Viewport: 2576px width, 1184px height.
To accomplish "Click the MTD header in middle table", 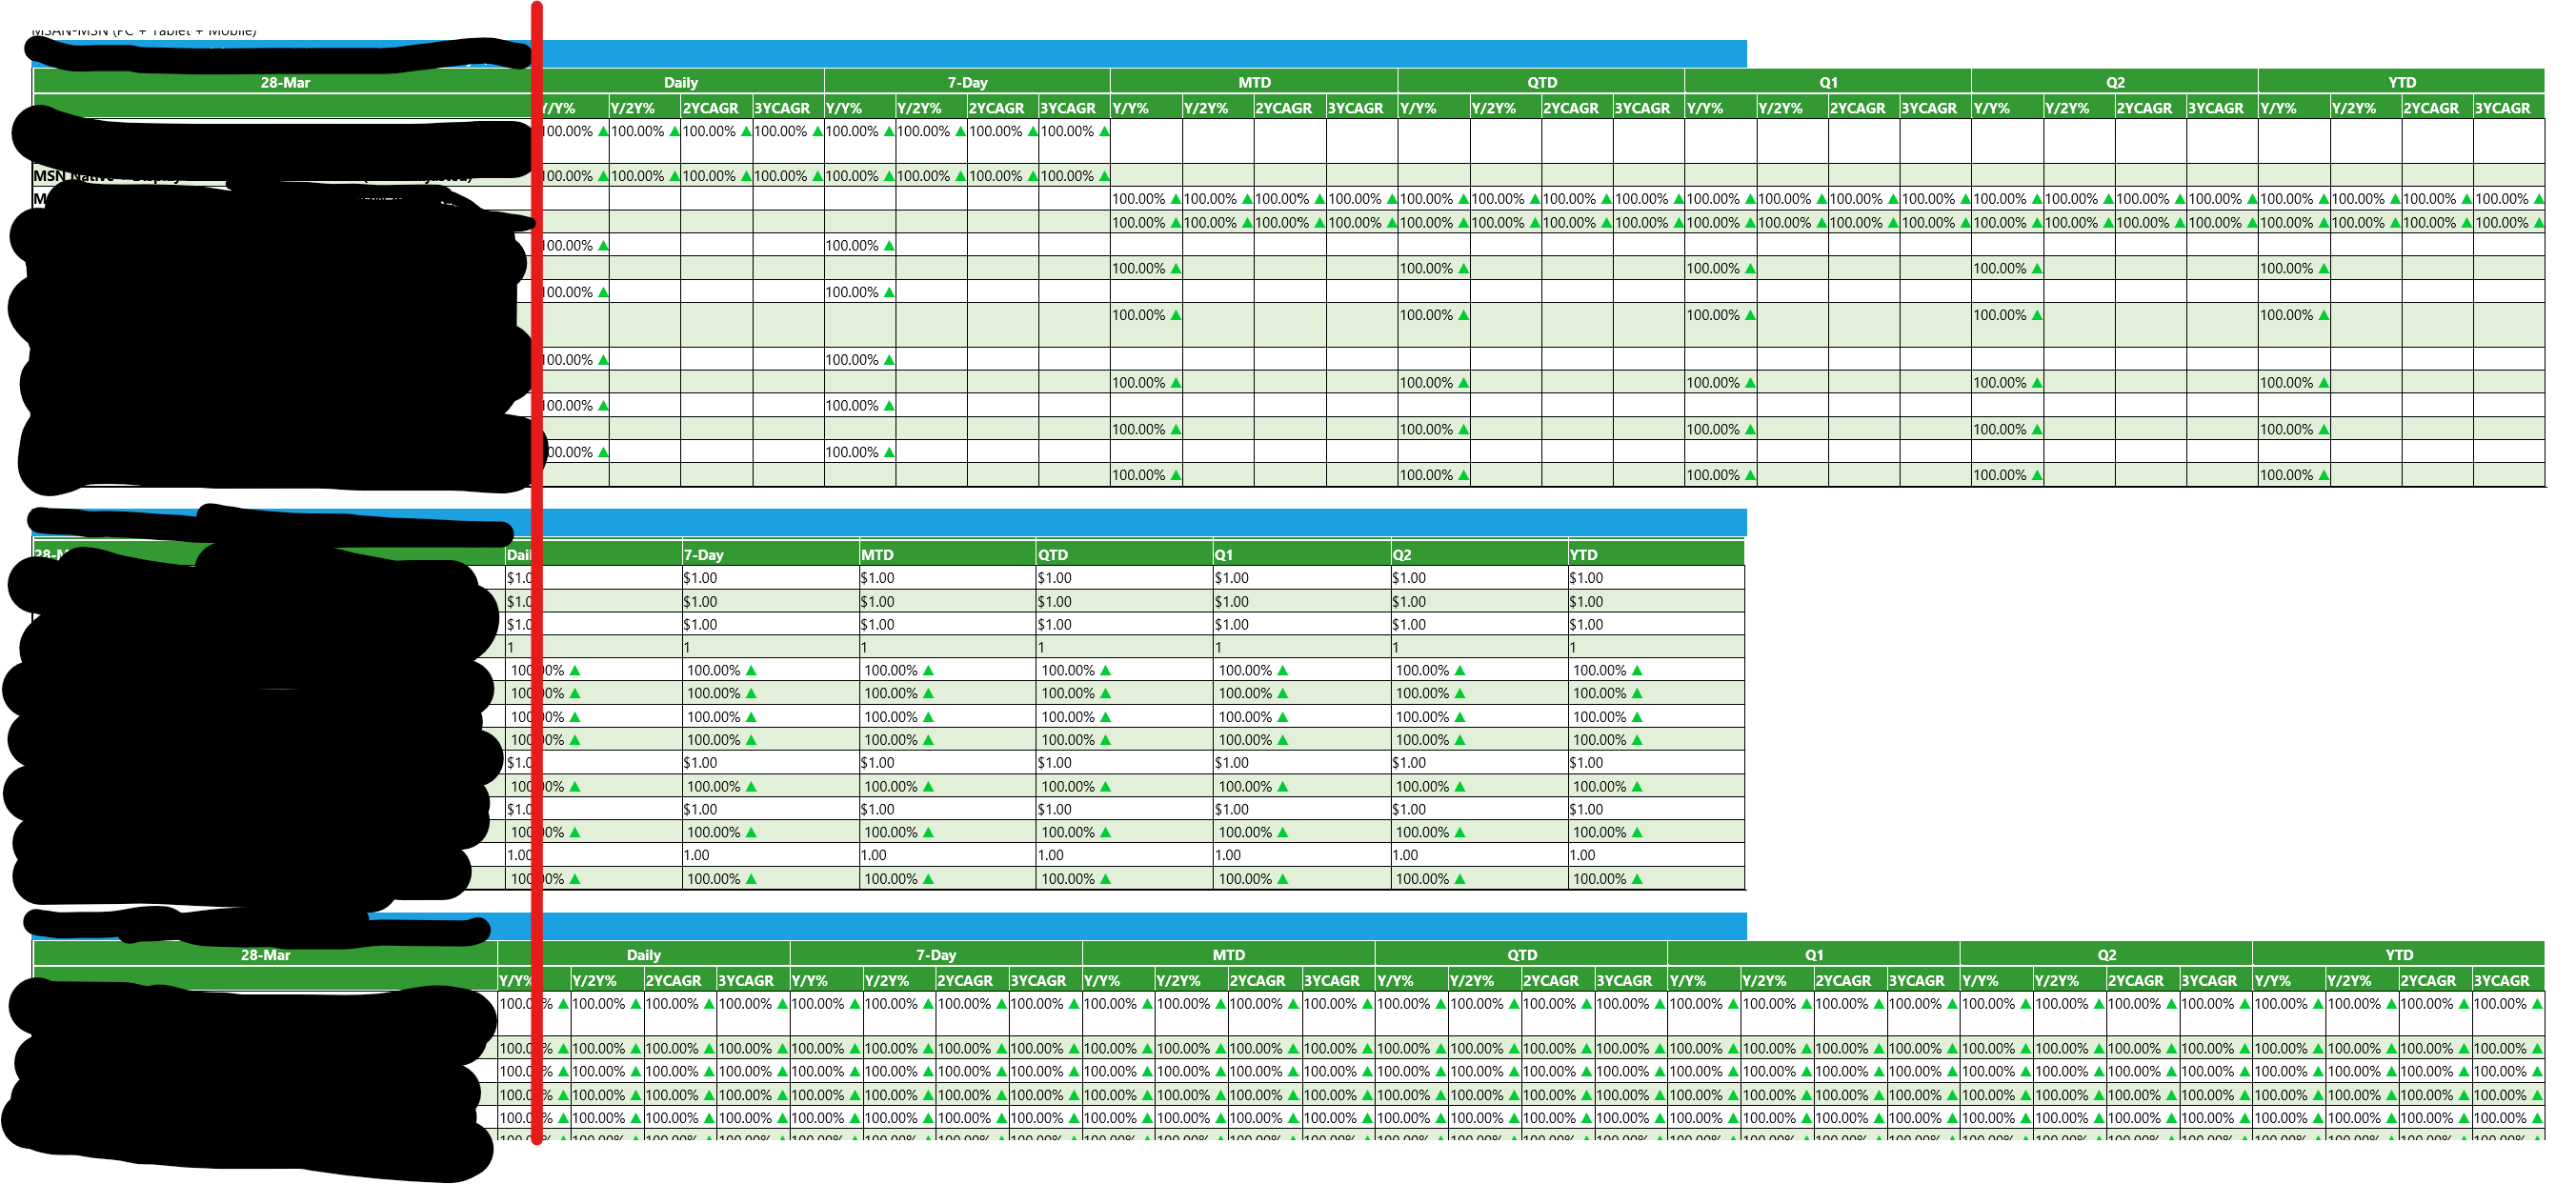I will (x=877, y=554).
